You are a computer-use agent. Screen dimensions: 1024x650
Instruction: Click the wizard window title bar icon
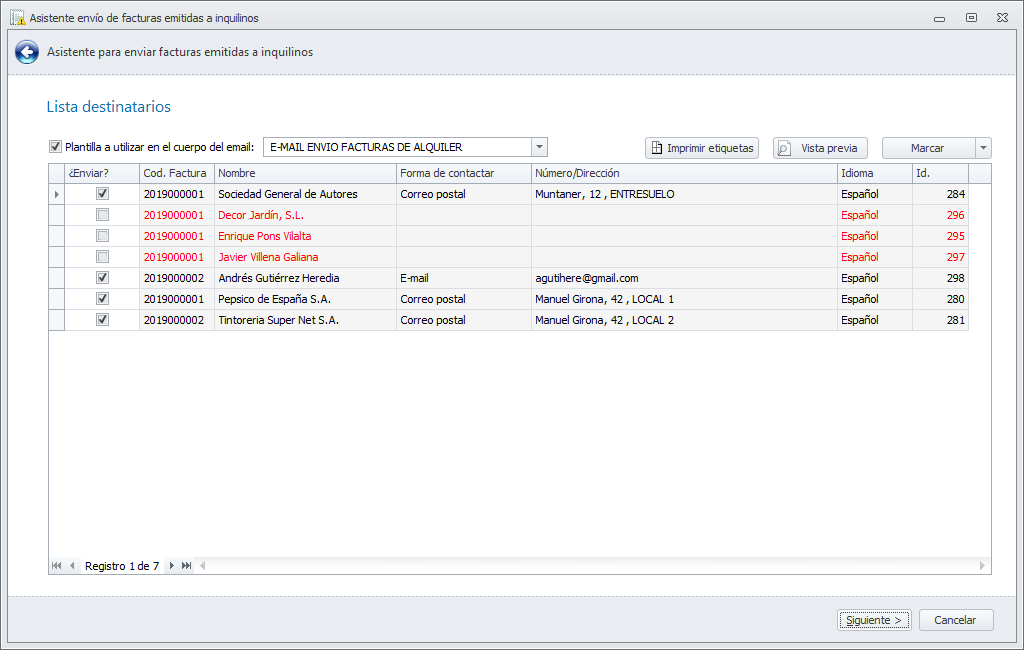click(x=18, y=18)
